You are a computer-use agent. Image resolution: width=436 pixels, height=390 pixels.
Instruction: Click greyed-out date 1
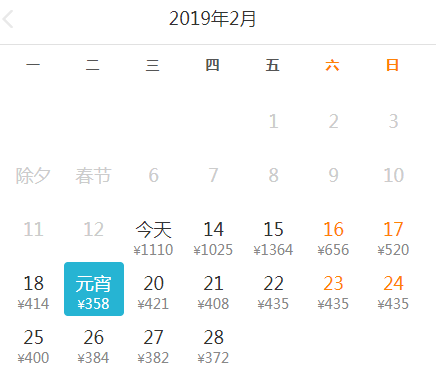tap(273, 121)
